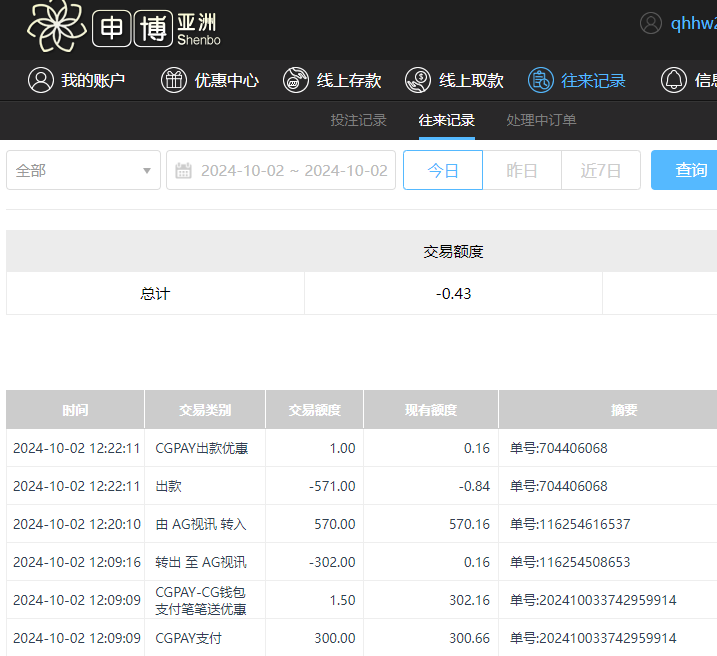Click the 优惠中心 gift icon
The image size is (717, 656).
click(x=174, y=81)
